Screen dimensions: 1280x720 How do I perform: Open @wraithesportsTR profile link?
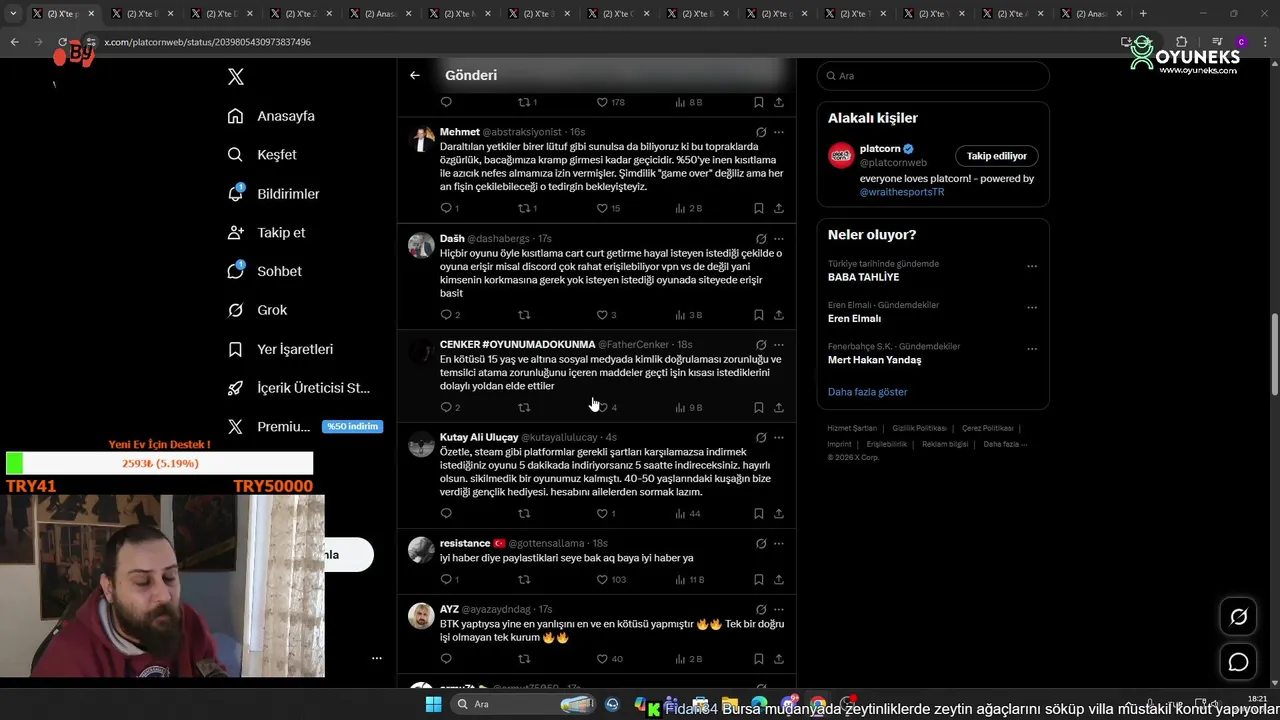click(x=901, y=192)
